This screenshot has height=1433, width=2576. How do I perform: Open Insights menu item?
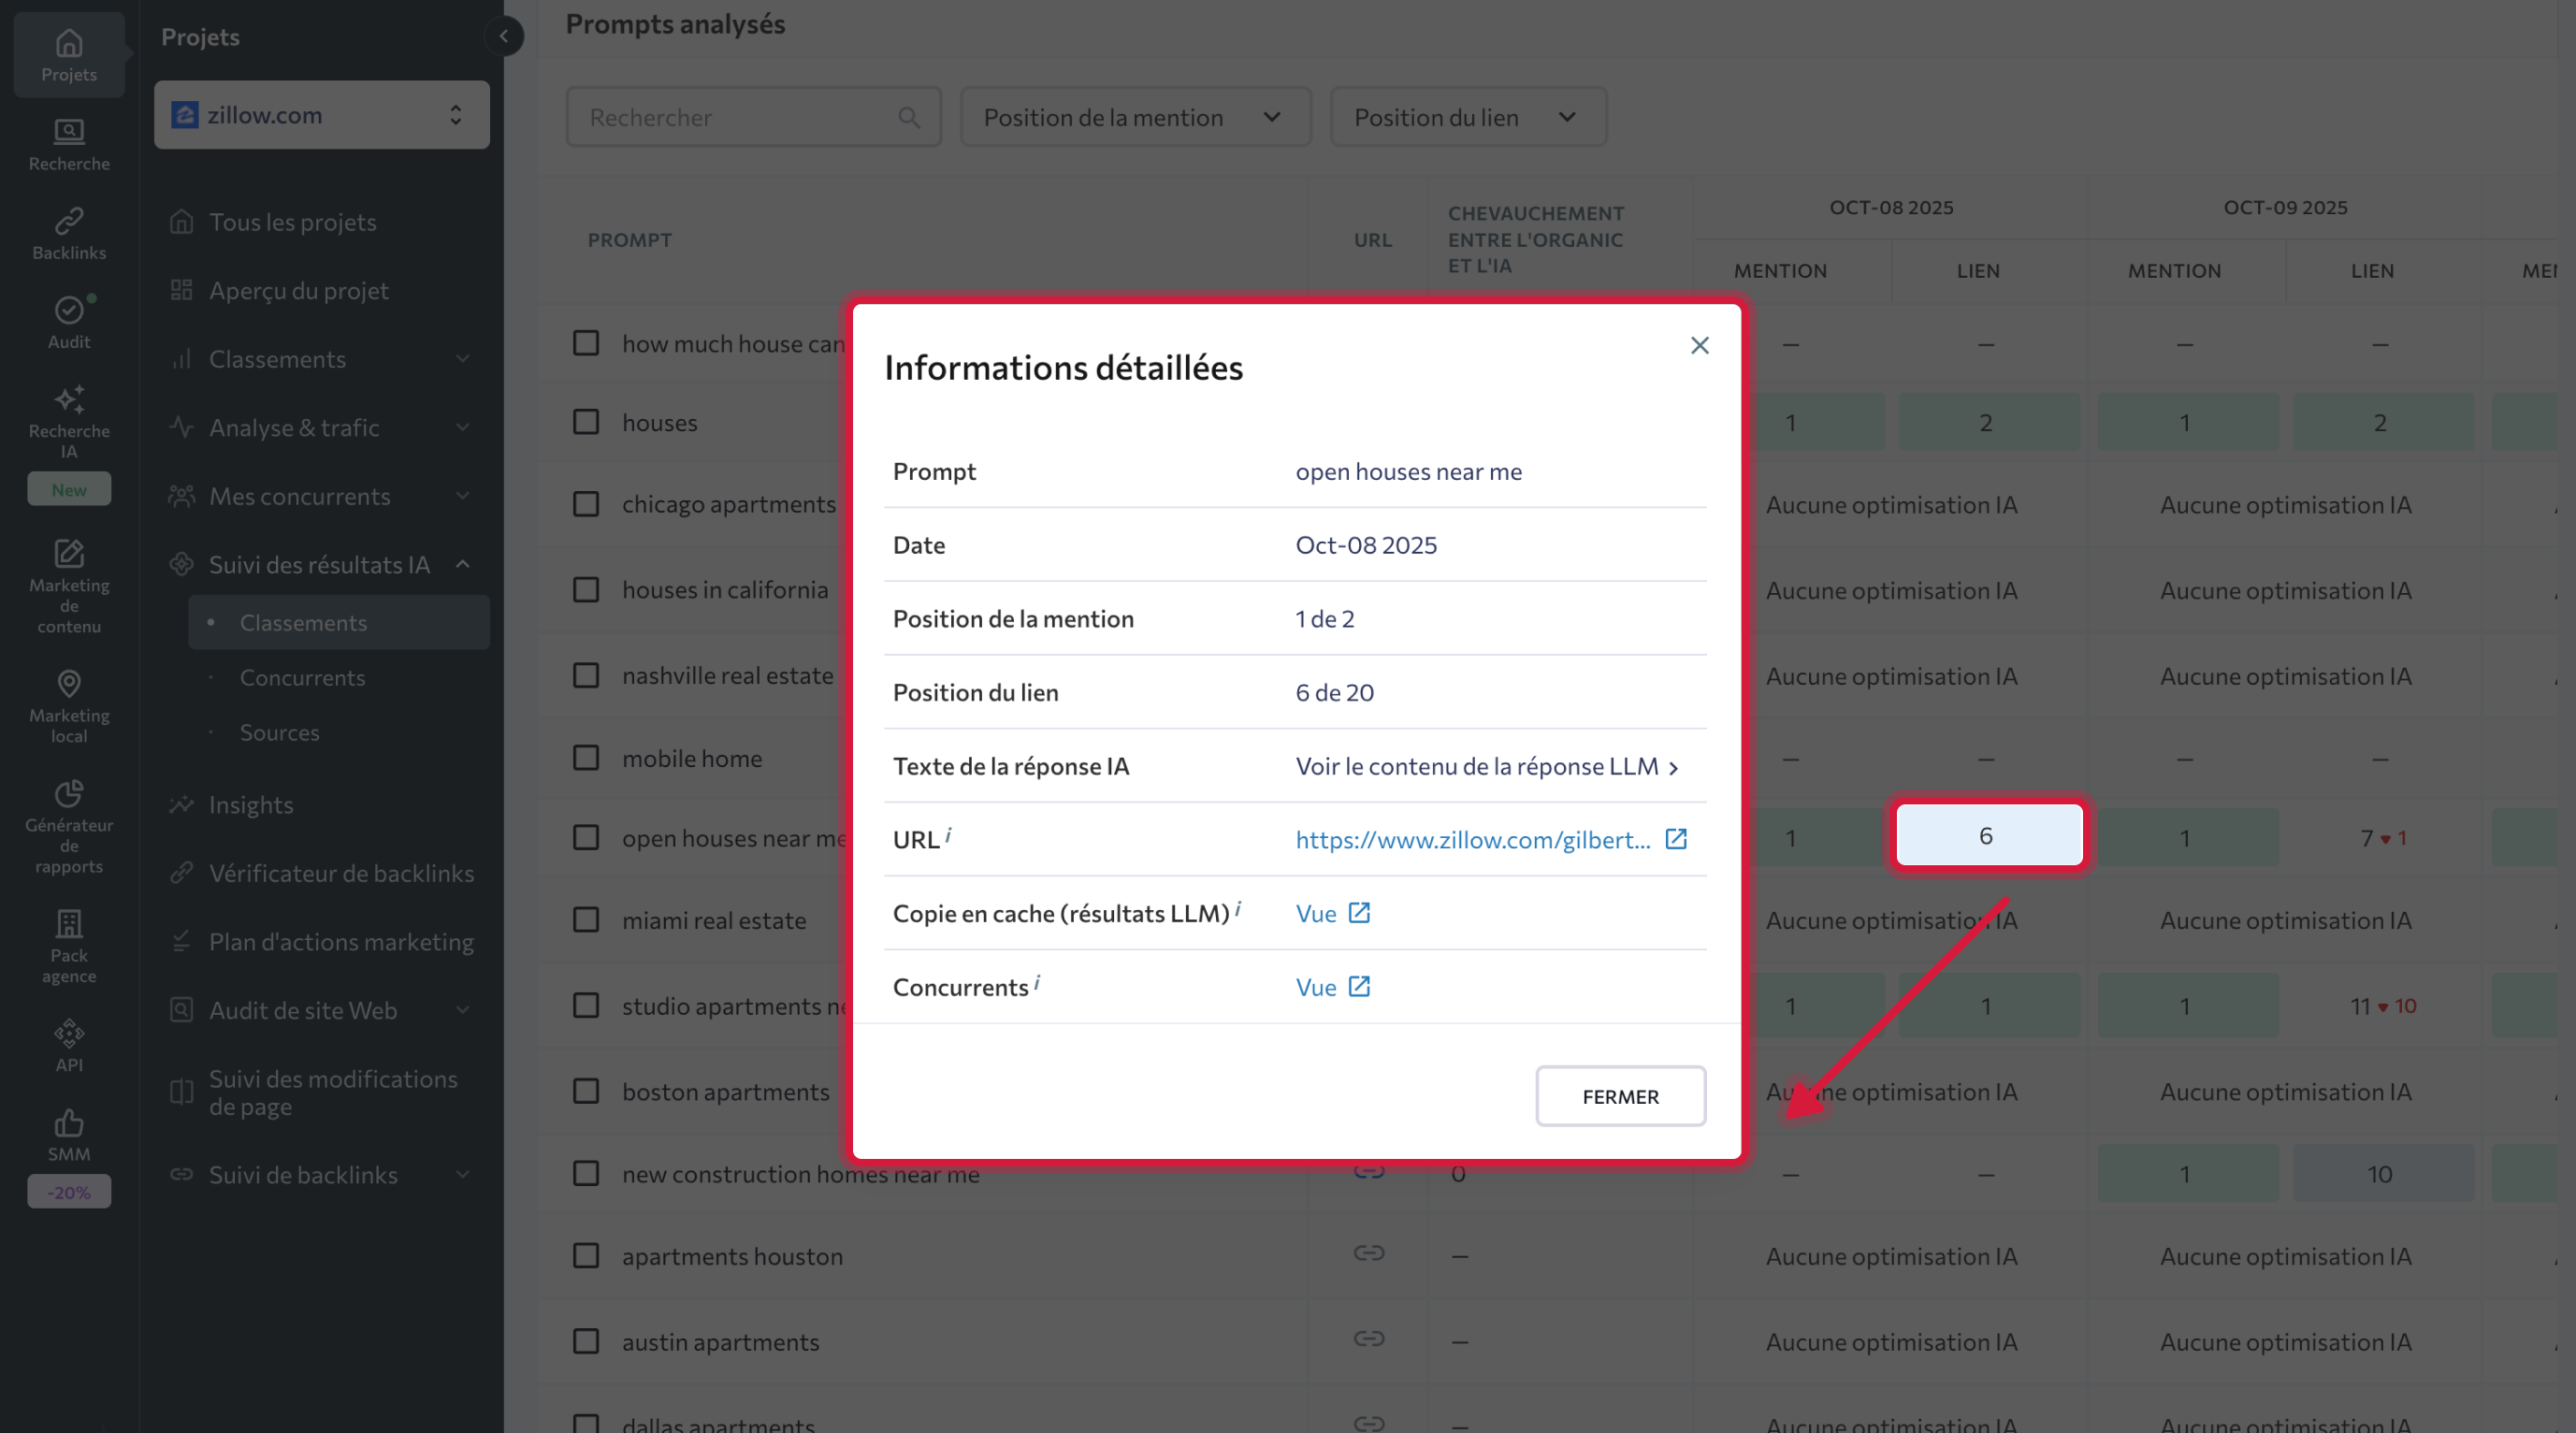tap(251, 804)
